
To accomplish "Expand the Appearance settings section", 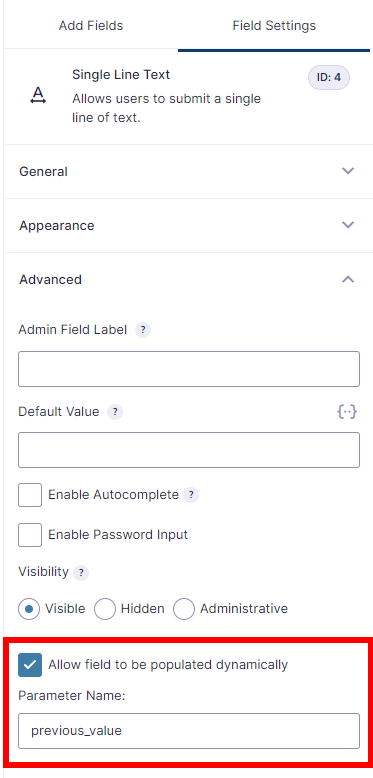I will pos(187,226).
